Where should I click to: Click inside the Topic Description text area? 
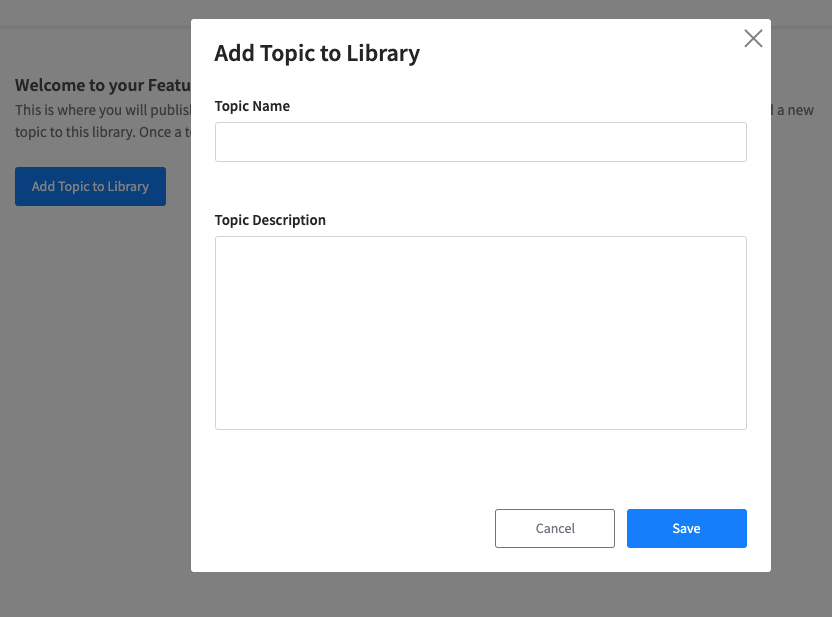(x=481, y=333)
